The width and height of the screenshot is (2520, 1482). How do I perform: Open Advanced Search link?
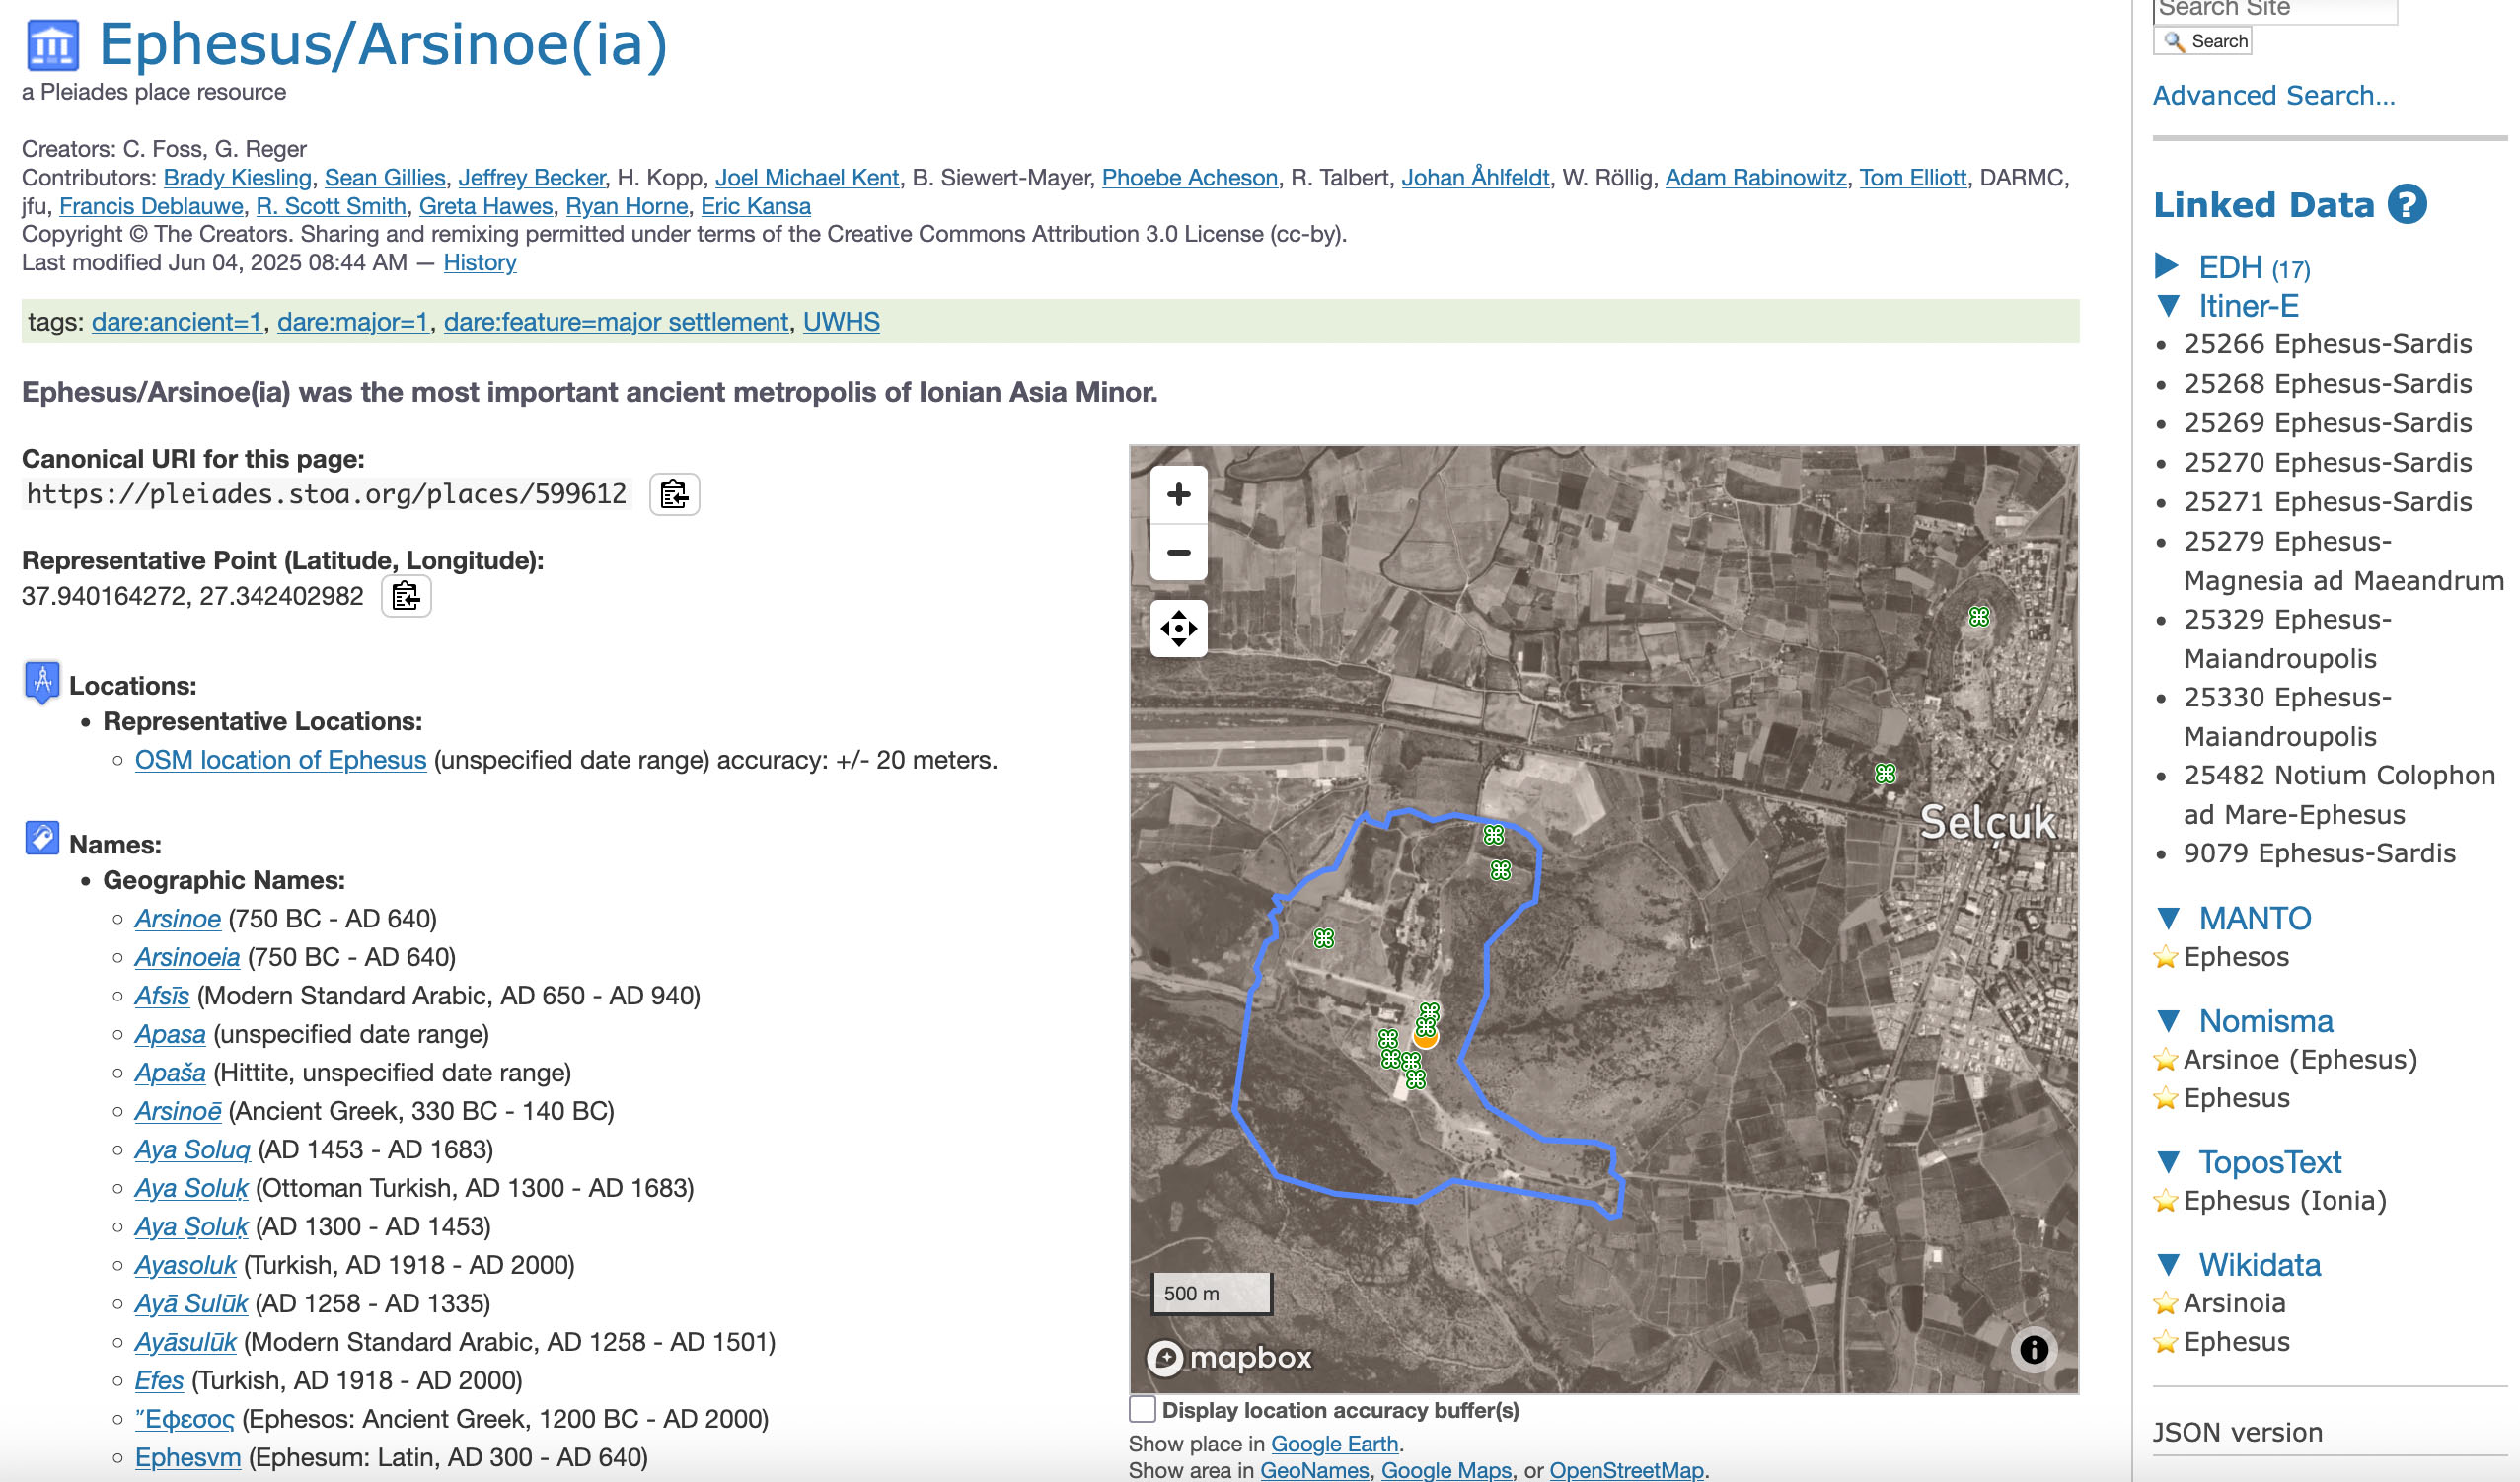[2273, 95]
